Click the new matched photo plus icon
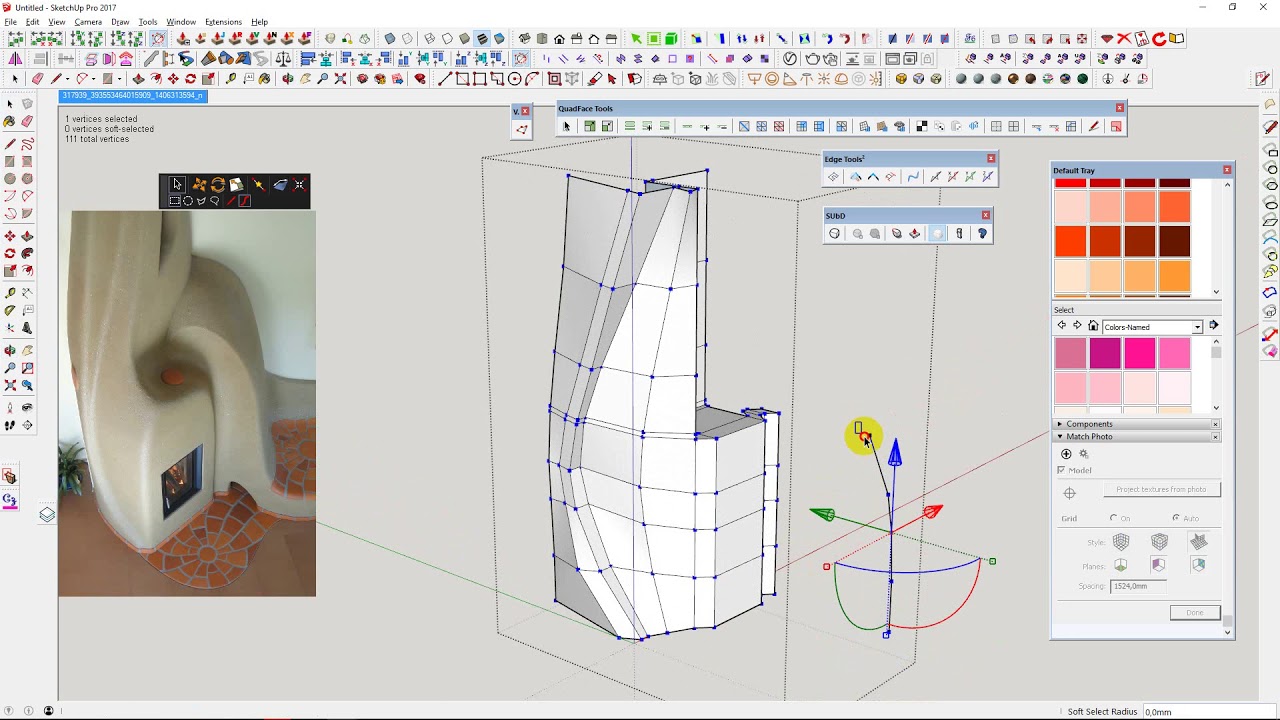Screen dimensions: 1280x720 pyautogui.click(x=1066, y=454)
